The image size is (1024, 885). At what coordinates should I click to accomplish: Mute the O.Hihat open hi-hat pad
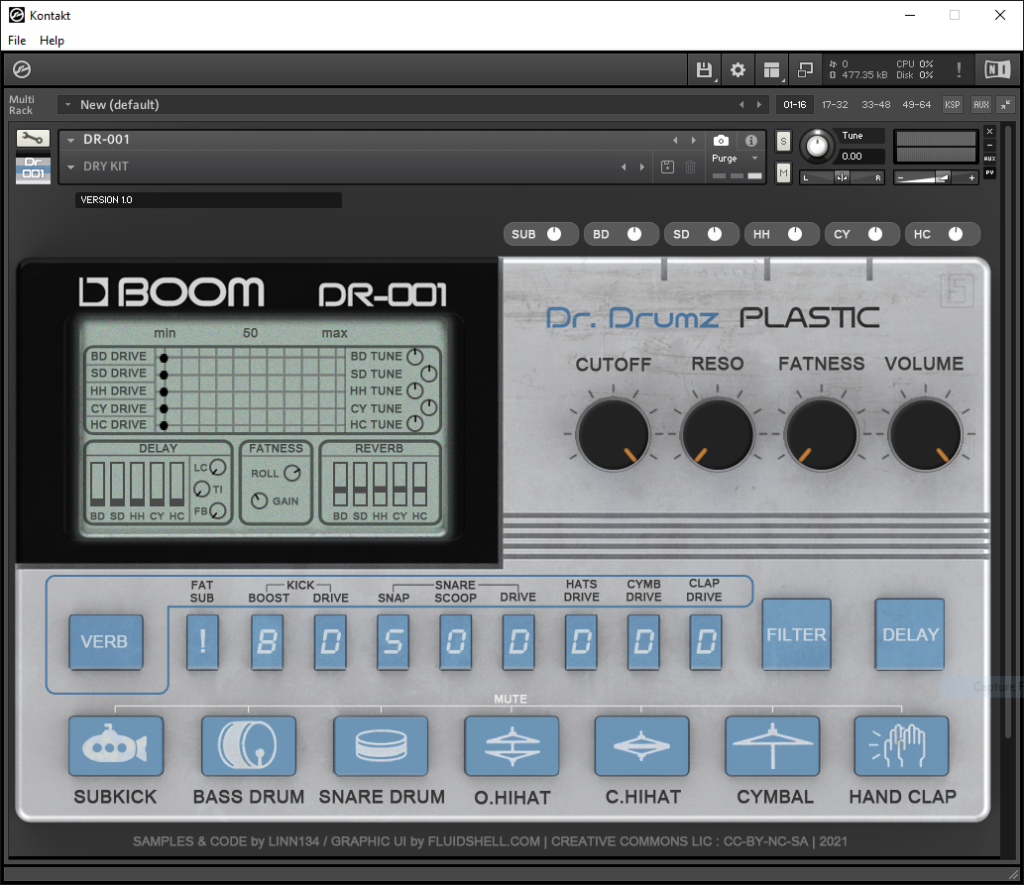pyautogui.click(x=512, y=746)
